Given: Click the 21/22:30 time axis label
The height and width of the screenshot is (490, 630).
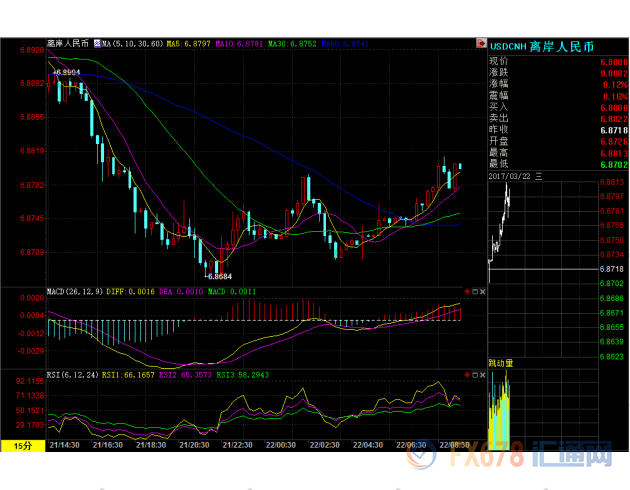Looking at the screenshot, I should coord(237,445).
